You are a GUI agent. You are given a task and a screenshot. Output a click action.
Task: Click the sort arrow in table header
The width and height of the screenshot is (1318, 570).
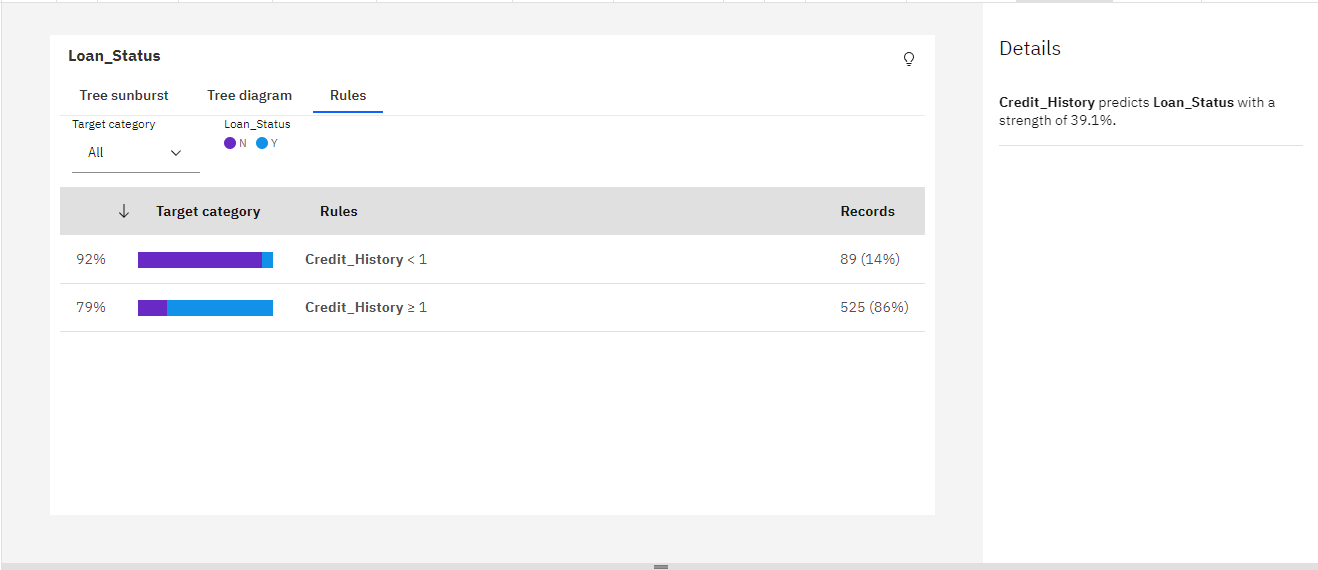(x=124, y=211)
